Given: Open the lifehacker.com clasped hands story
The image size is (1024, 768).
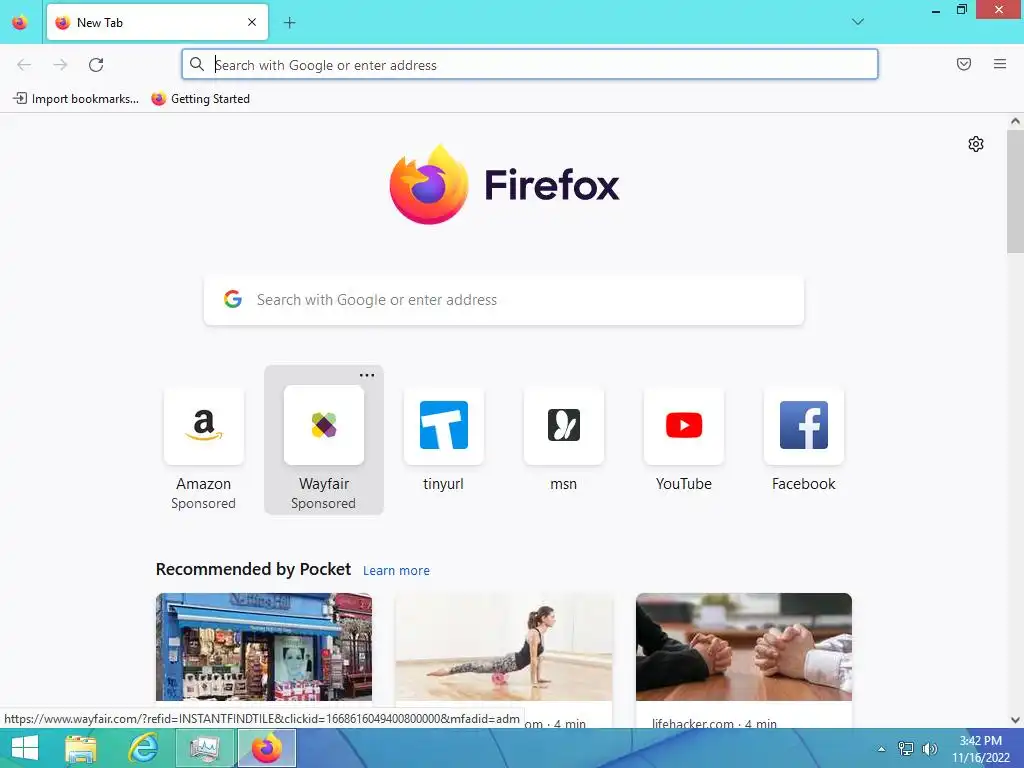Looking at the screenshot, I should pos(744,647).
